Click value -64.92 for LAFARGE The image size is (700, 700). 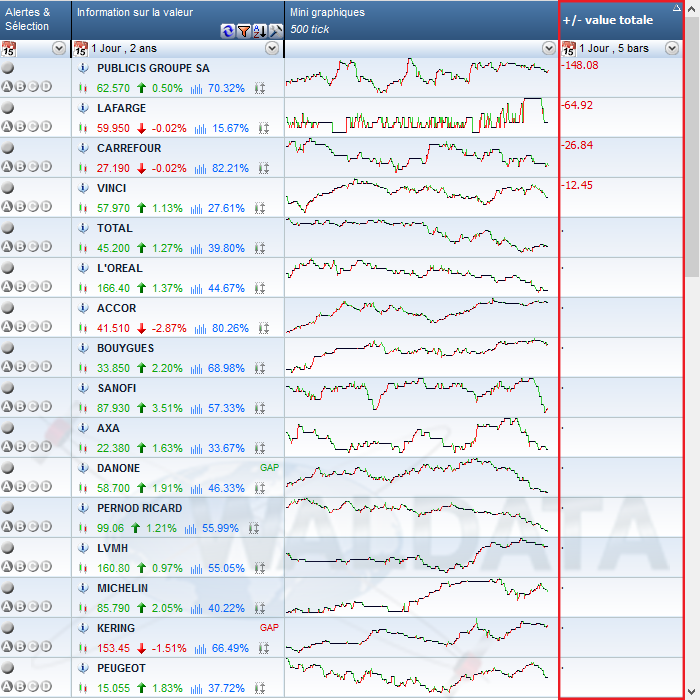point(577,105)
